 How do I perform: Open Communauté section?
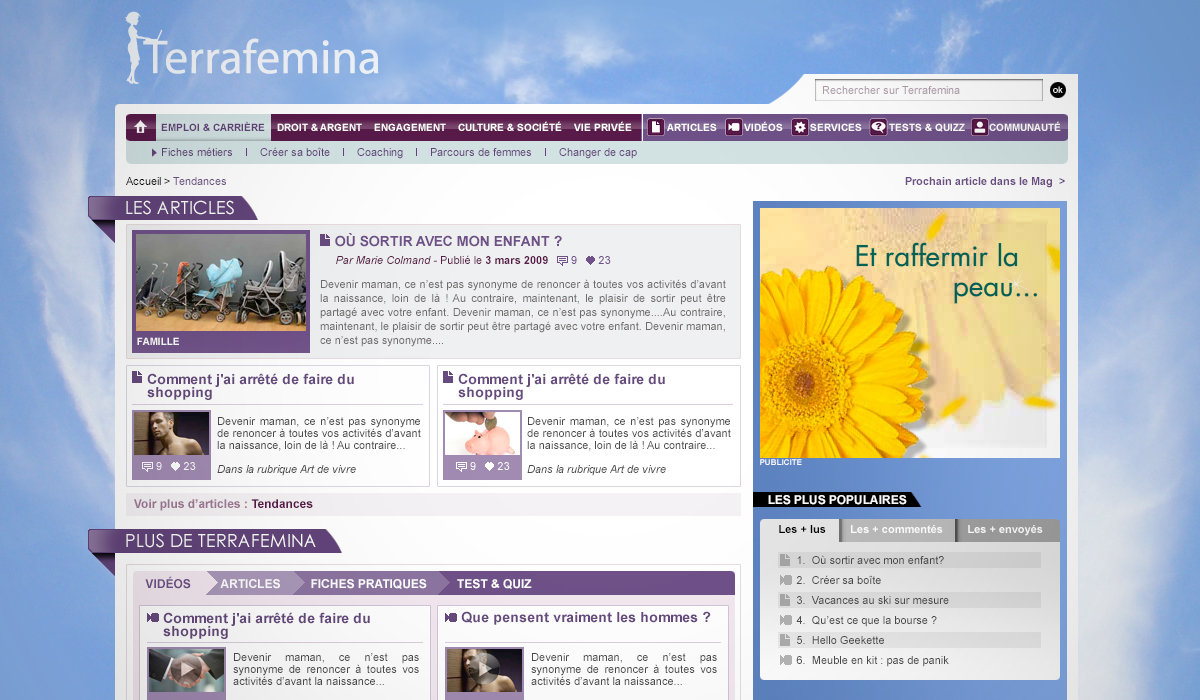[x=1025, y=127]
